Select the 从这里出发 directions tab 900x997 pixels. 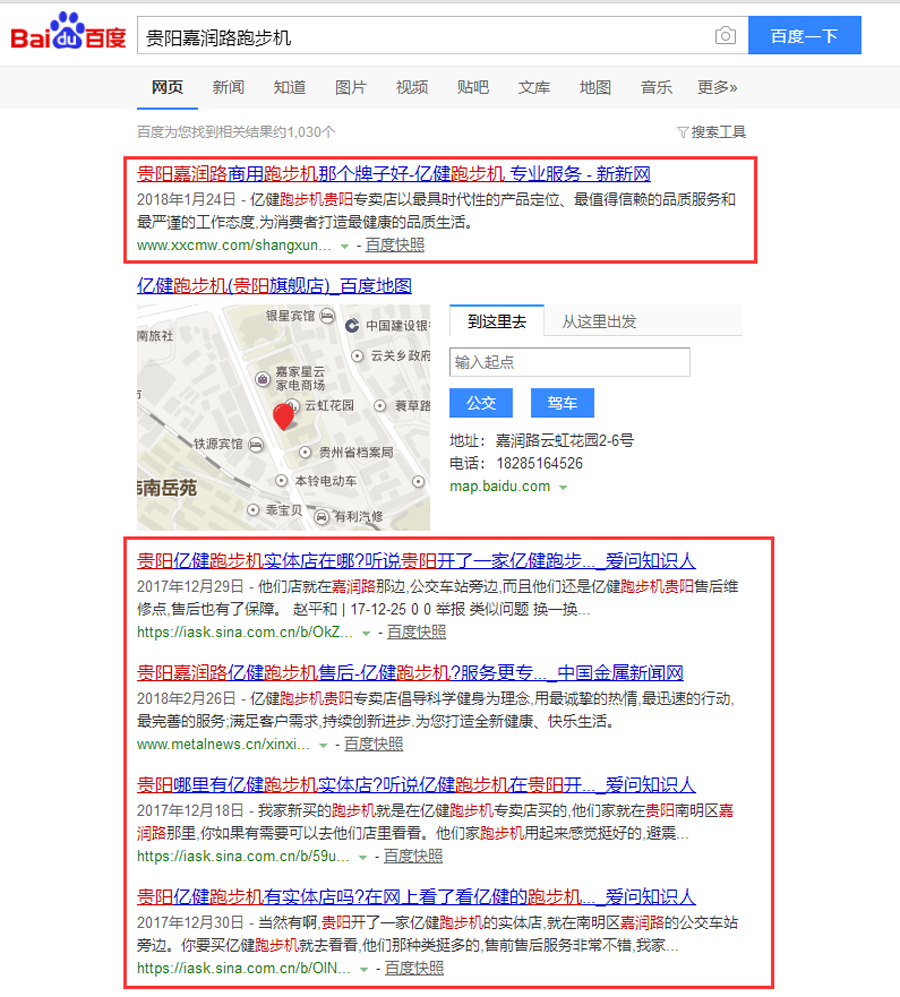(x=599, y=321)
